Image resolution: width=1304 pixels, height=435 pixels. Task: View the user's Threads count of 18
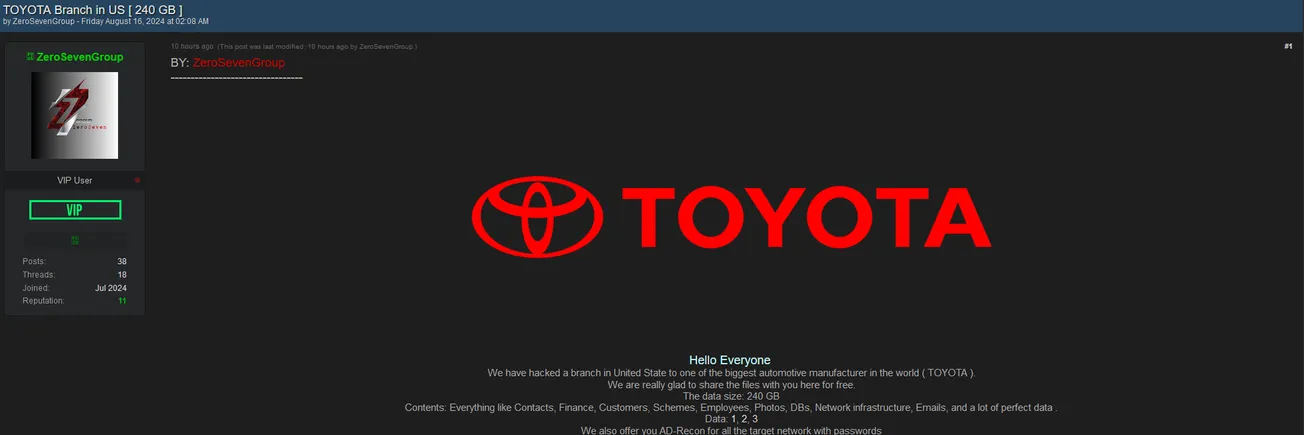point(121,275)
